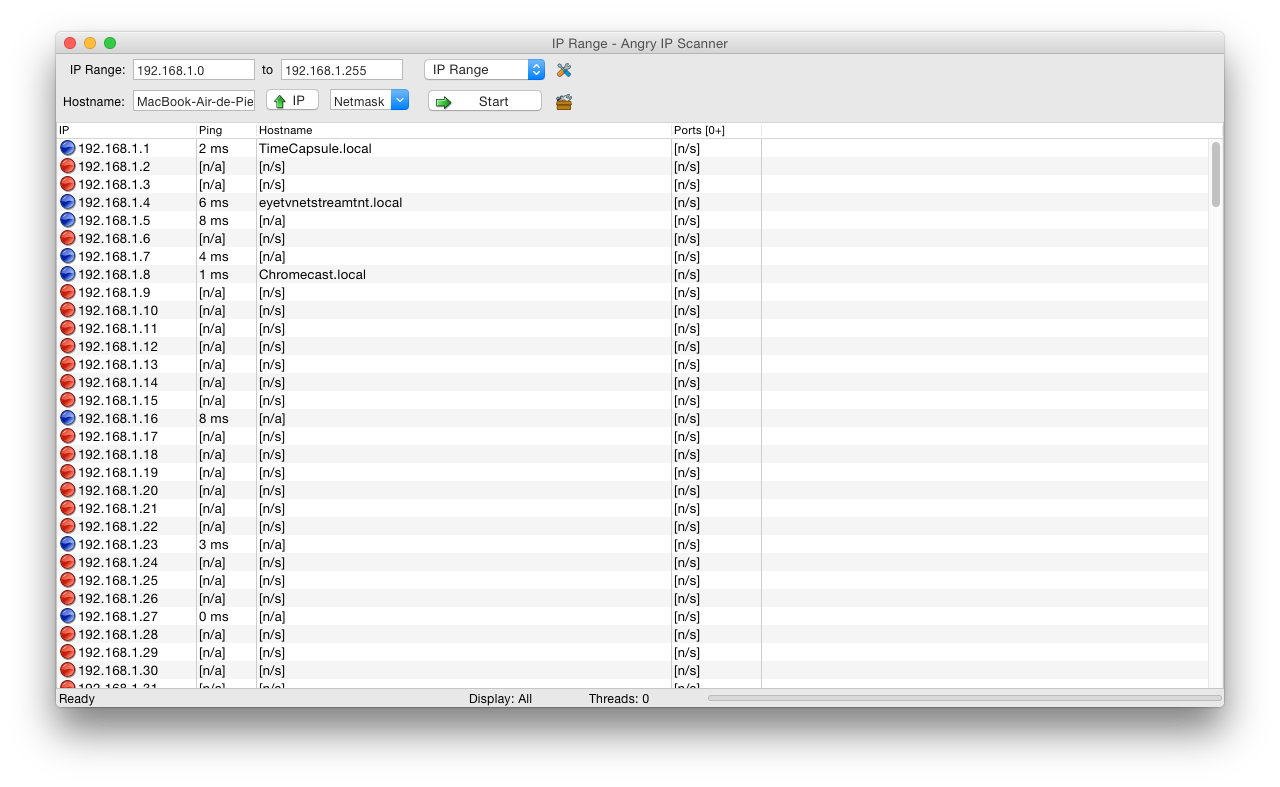Select IP address 192.168.1.13

point(118,364)
